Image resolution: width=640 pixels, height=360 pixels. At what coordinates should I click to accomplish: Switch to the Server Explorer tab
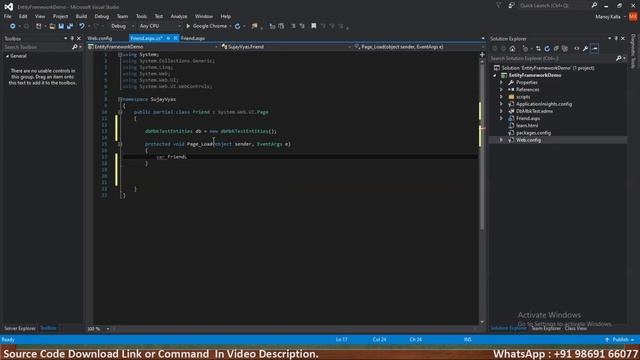pos(20,329)
